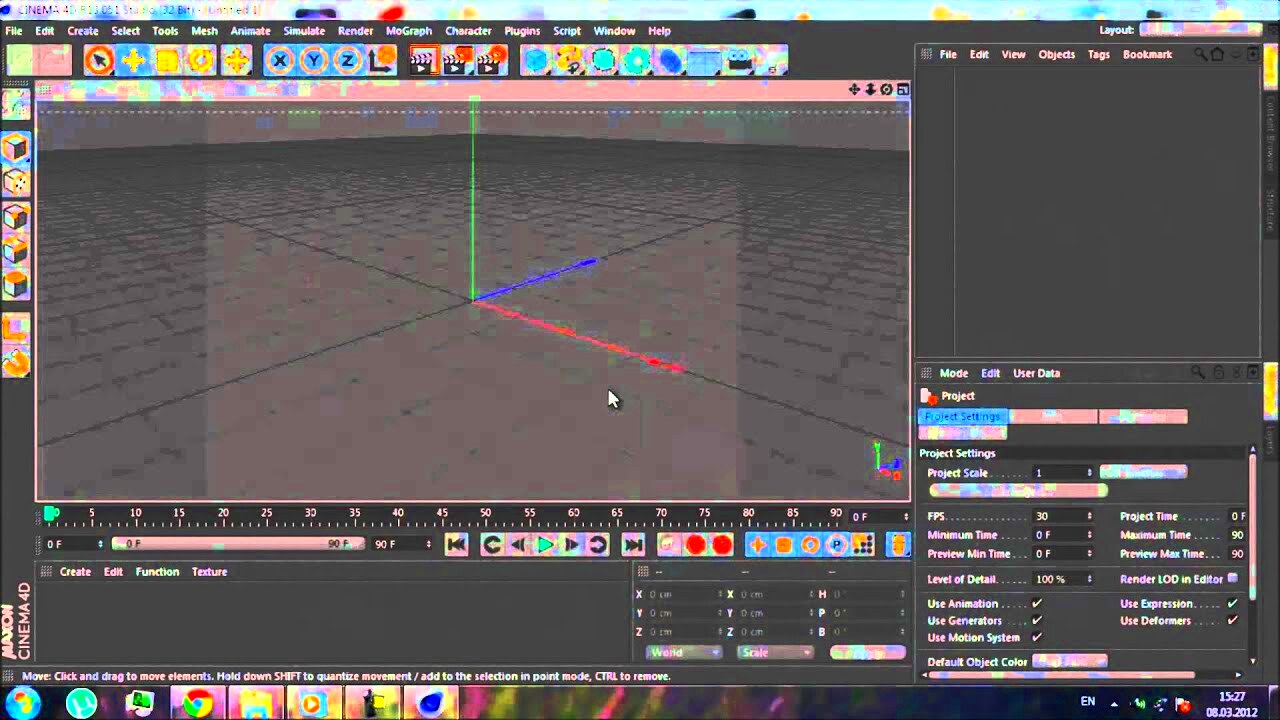
Task: Click the FPS value stepper
Action: point(1089,516)
